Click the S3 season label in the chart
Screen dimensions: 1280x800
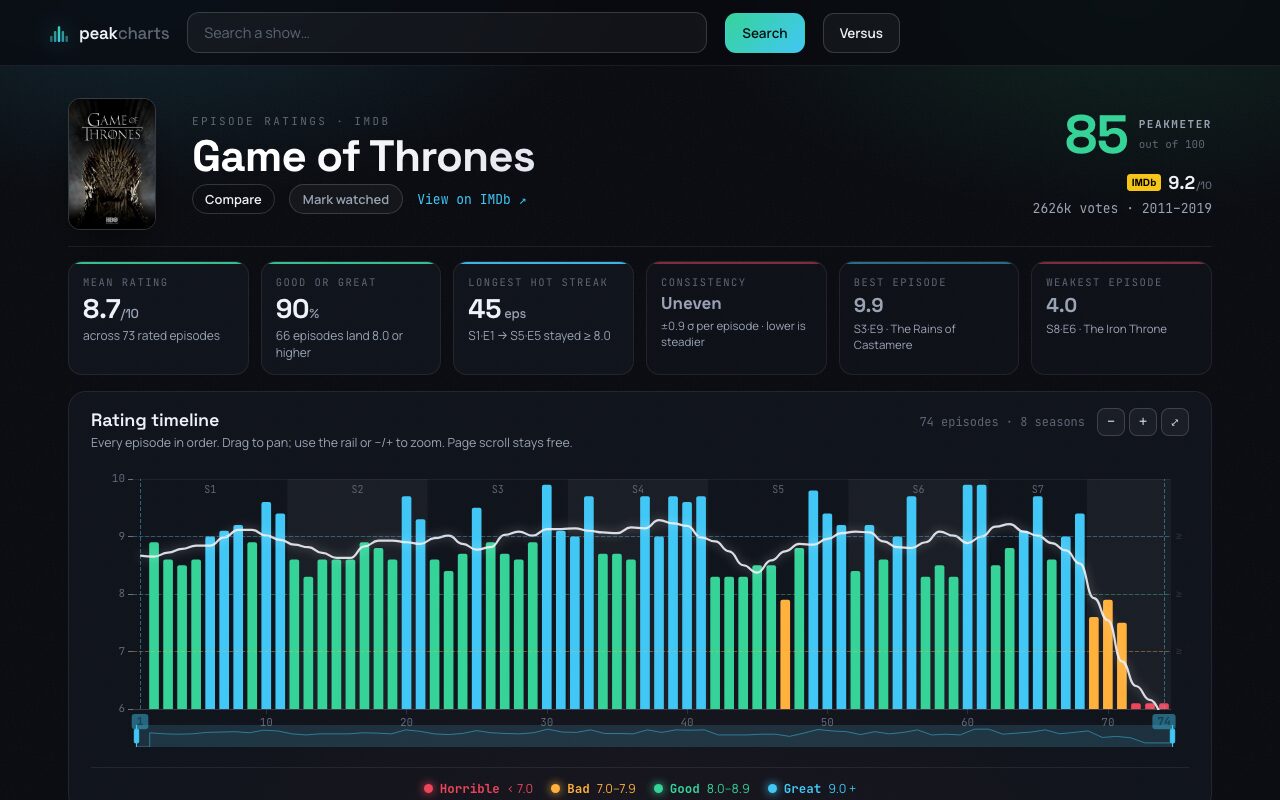click(498, 490)
